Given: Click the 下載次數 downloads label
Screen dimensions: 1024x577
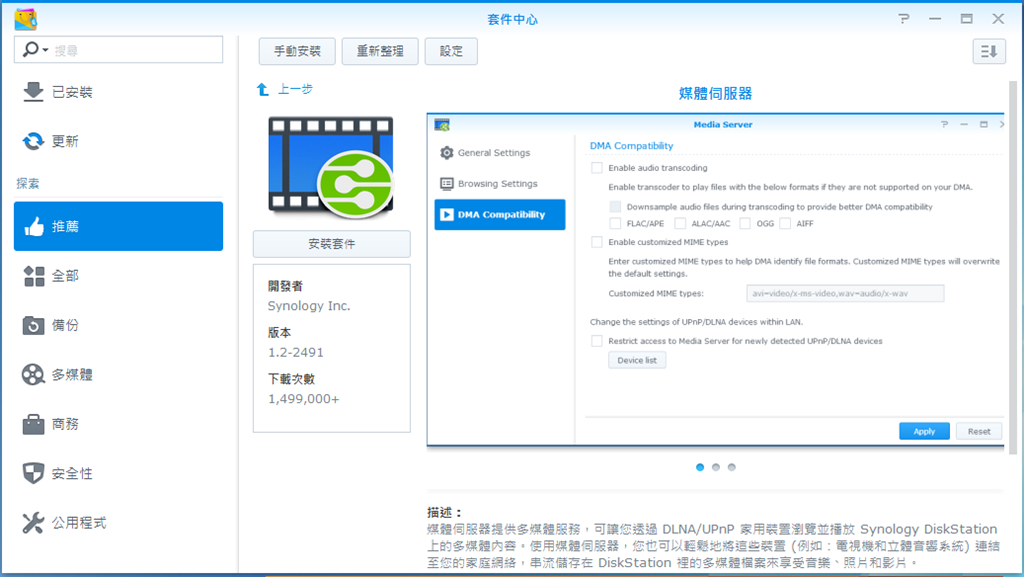Looking at the screenshot, I should click(291, 379).
